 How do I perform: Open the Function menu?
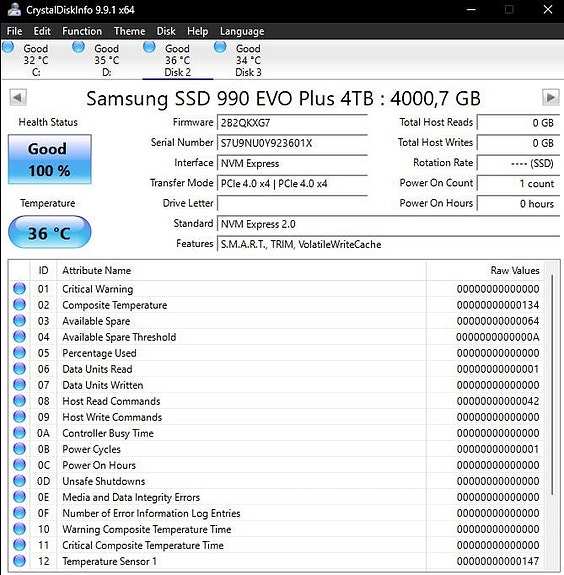pos(82,31)
